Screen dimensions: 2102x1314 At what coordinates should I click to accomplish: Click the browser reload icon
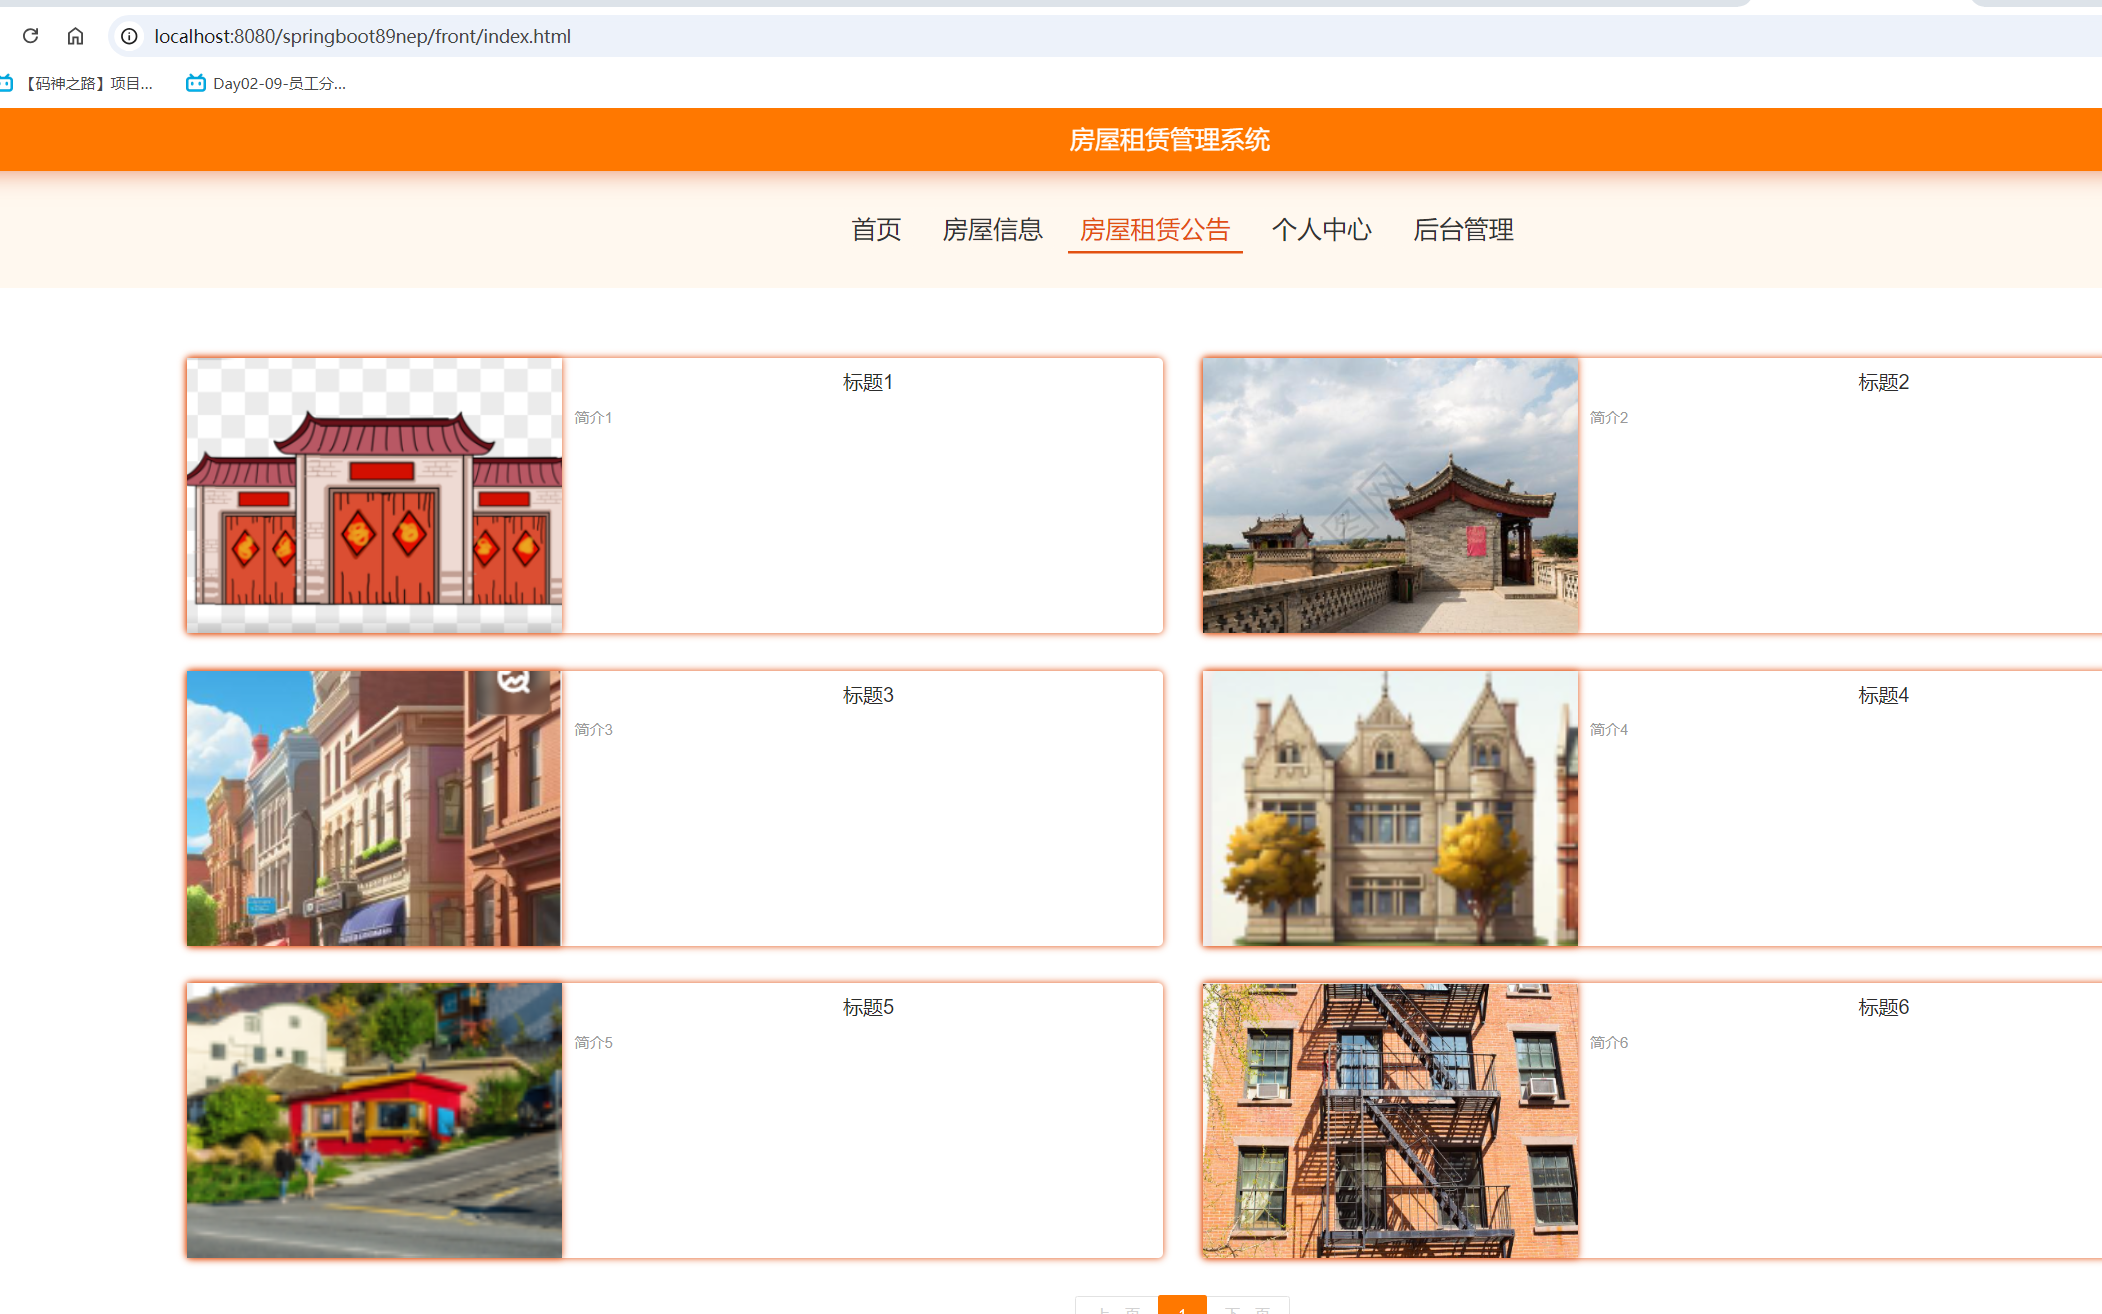pos(30,36)
